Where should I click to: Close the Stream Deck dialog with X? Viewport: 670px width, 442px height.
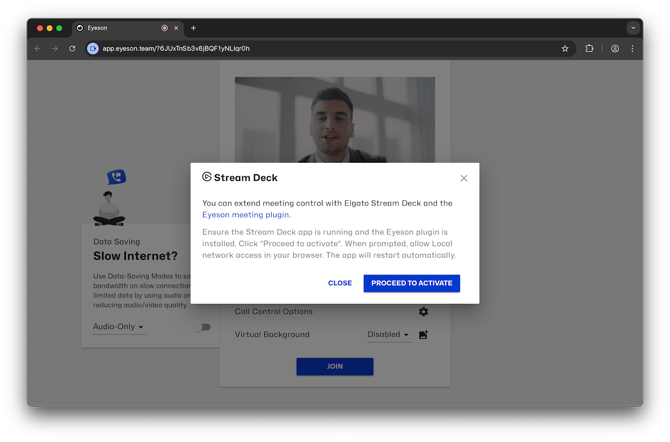(x=463, y=178)
